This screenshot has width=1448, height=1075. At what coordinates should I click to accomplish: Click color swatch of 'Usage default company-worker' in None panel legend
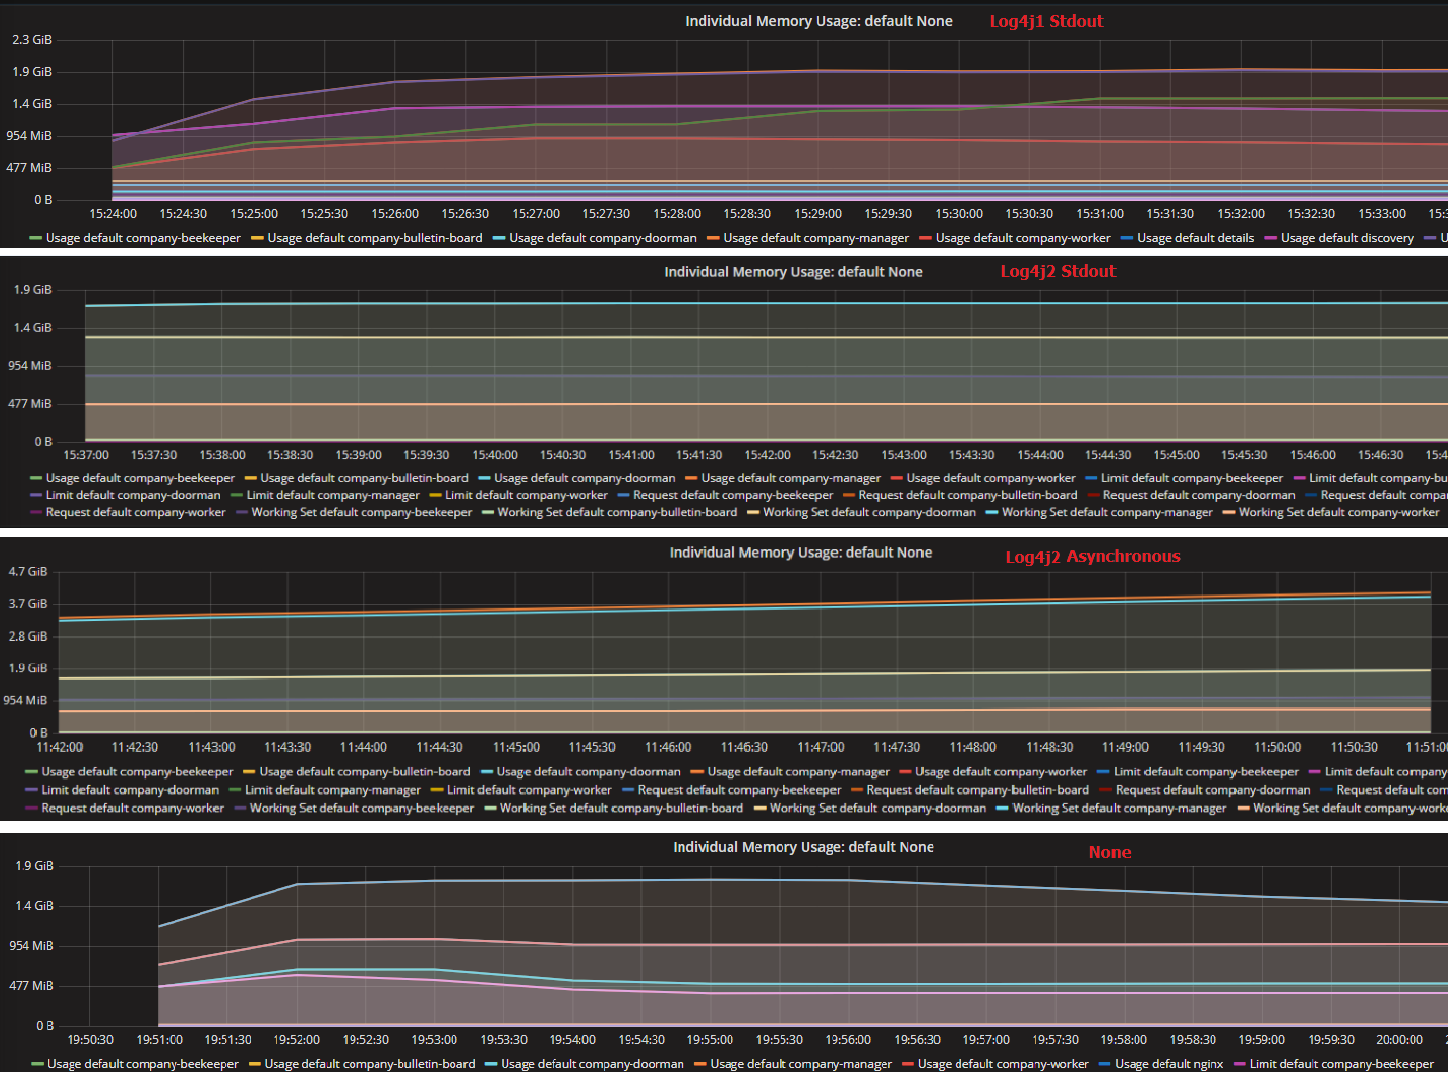(908, 1064)
